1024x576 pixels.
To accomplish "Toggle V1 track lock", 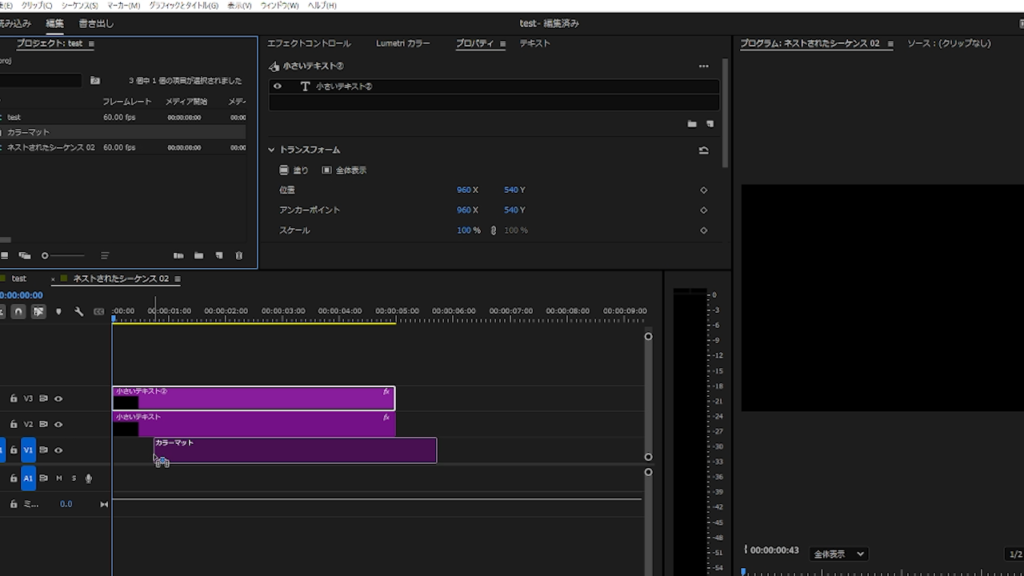I will coord(13,450).
